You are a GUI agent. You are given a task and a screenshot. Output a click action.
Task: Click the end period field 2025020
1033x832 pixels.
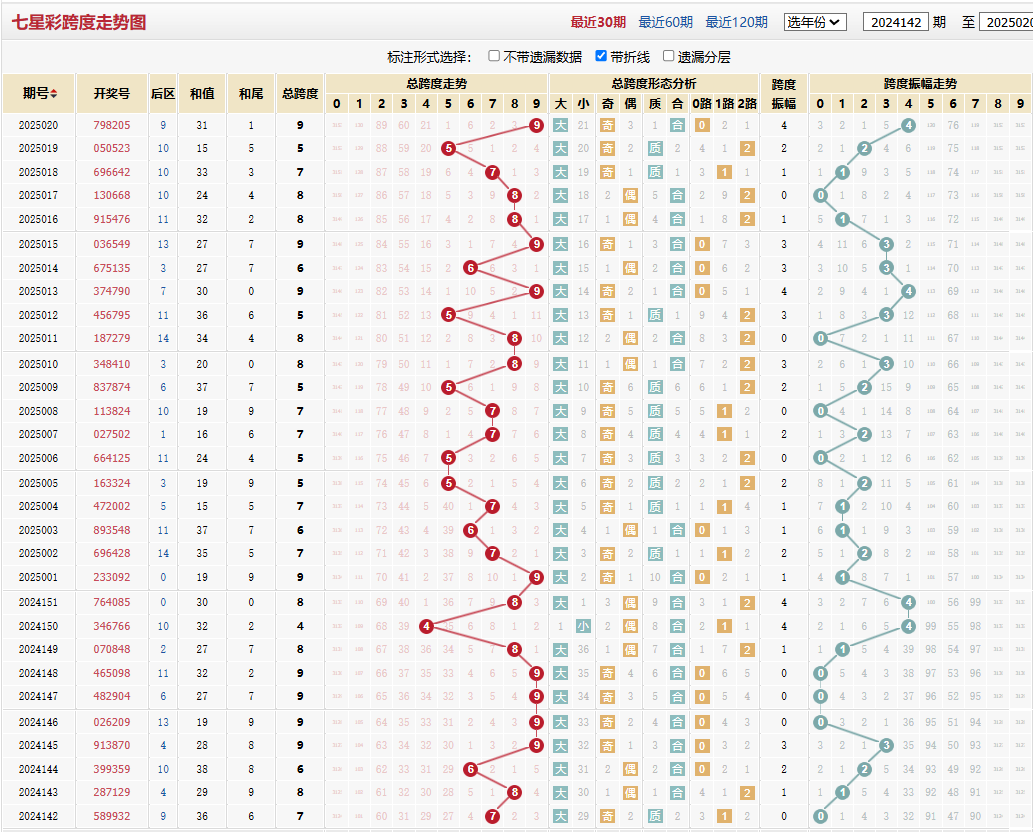[x=1006, y=22]
